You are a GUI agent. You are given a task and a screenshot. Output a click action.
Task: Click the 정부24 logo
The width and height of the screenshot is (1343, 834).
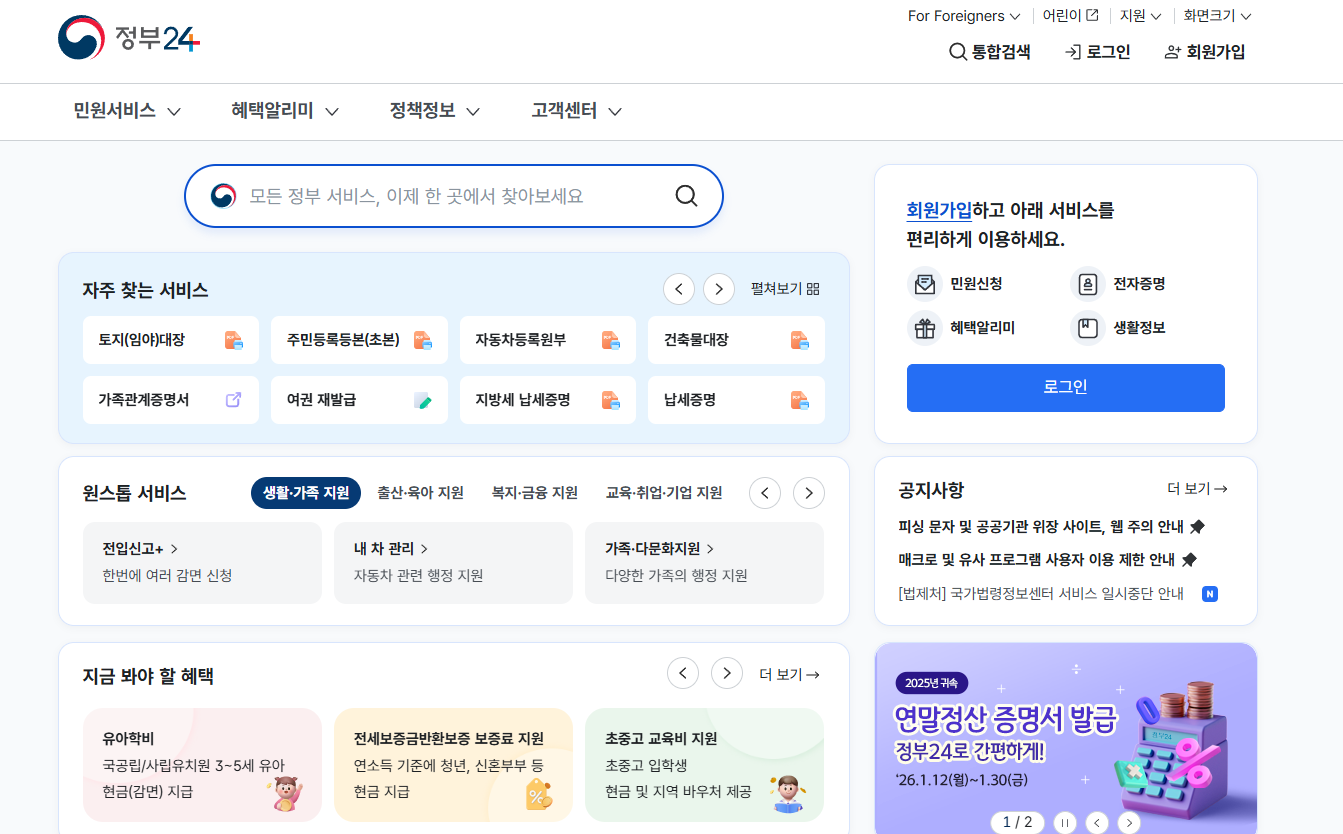point(128,36)
